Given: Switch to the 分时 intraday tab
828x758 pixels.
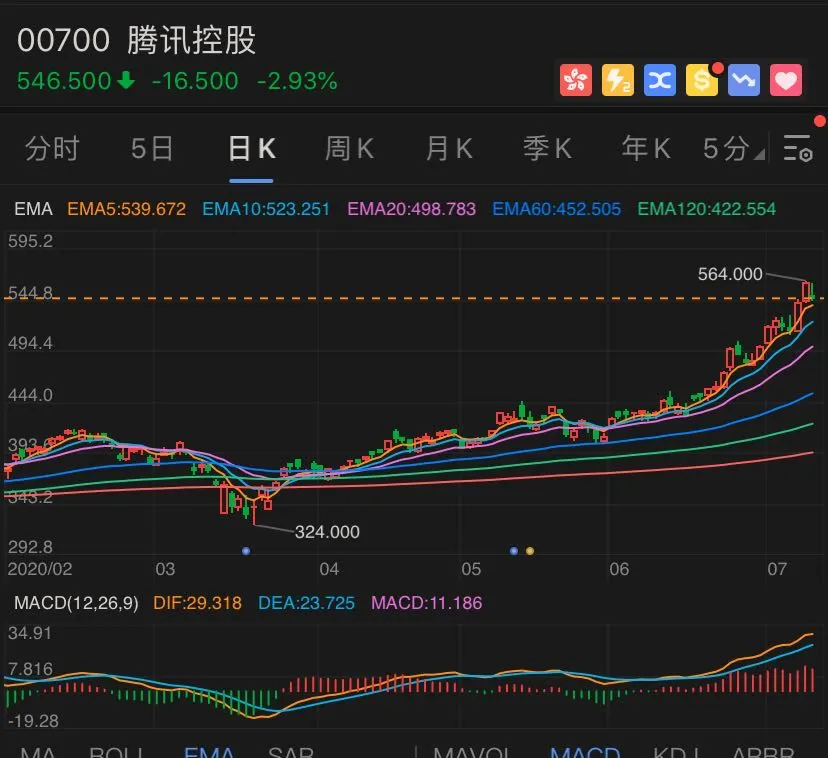Looking at the screenshot, I should coord(52,148).
